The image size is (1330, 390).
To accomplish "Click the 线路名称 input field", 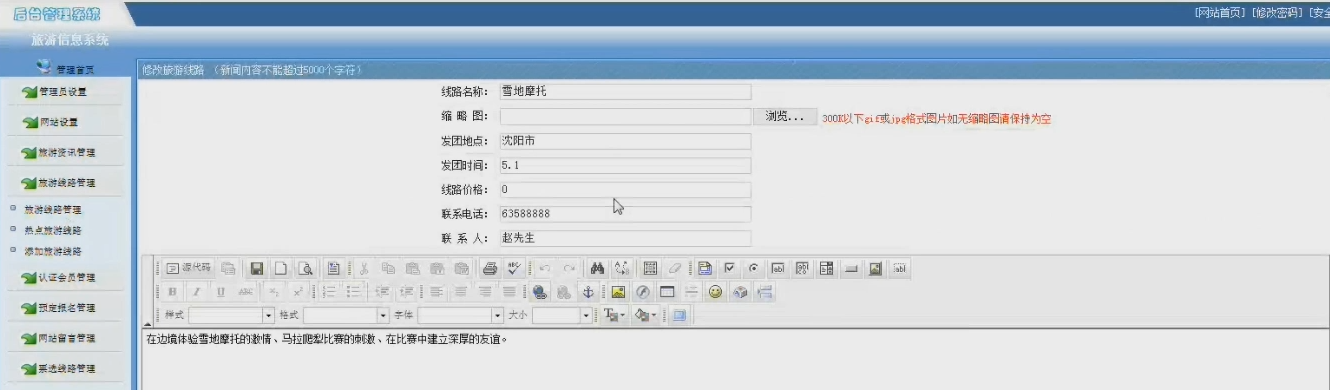I will pos(625,92).
